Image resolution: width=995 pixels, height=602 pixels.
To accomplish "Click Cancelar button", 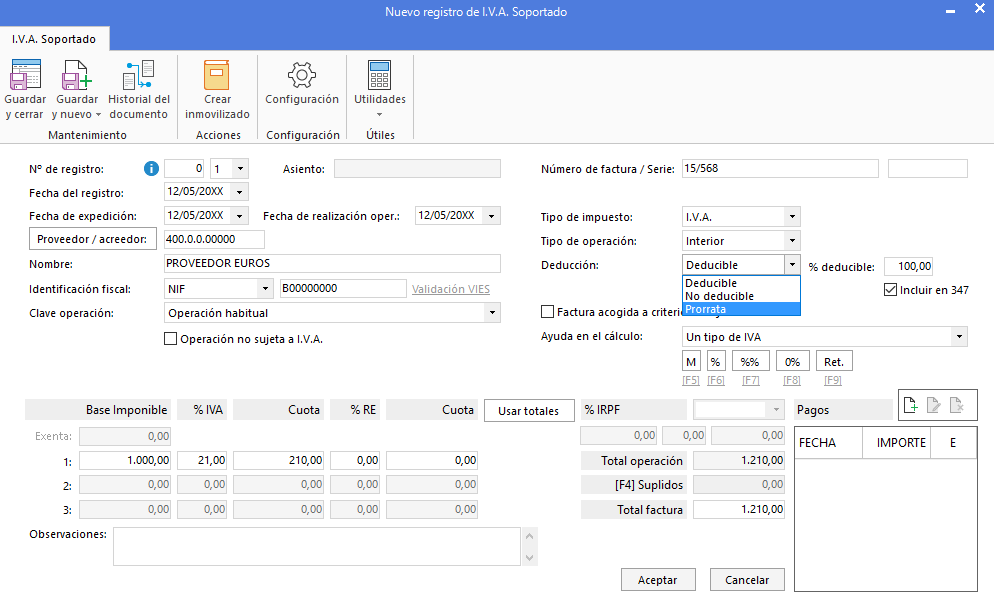I will [747, 580].
